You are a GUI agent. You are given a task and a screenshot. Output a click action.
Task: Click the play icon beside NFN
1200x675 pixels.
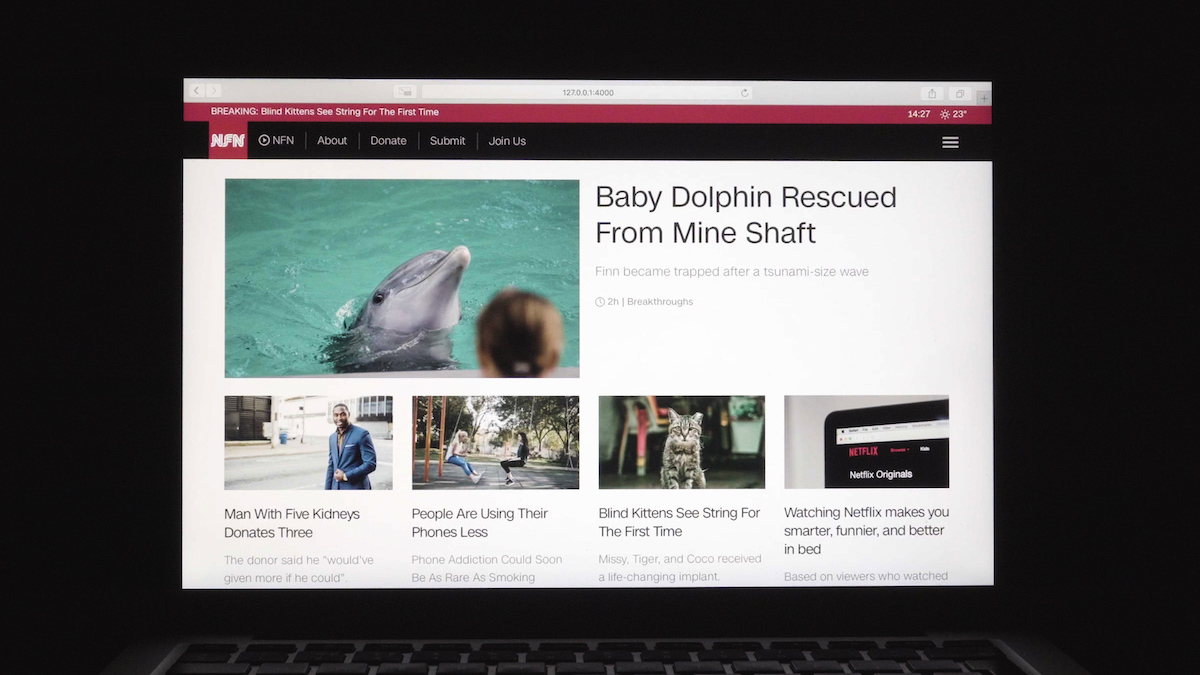coord(264,141)
